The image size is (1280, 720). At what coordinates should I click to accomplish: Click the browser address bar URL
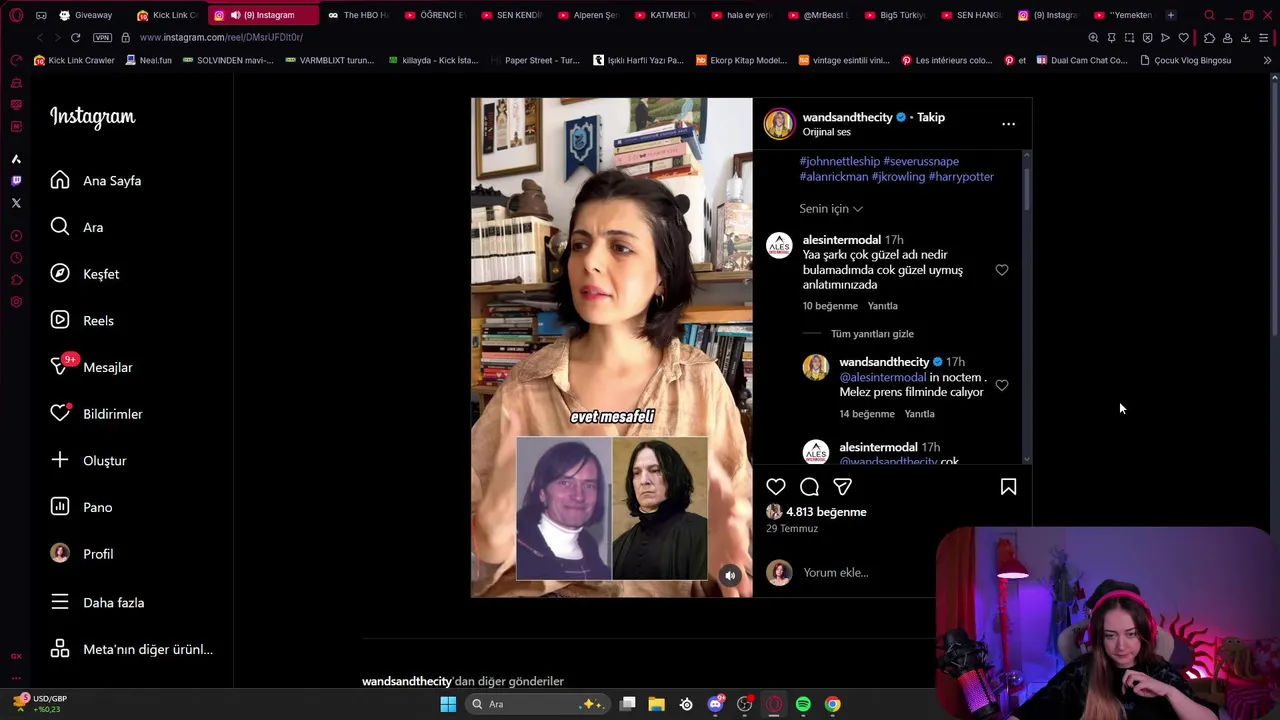click(x=221, y=37)
